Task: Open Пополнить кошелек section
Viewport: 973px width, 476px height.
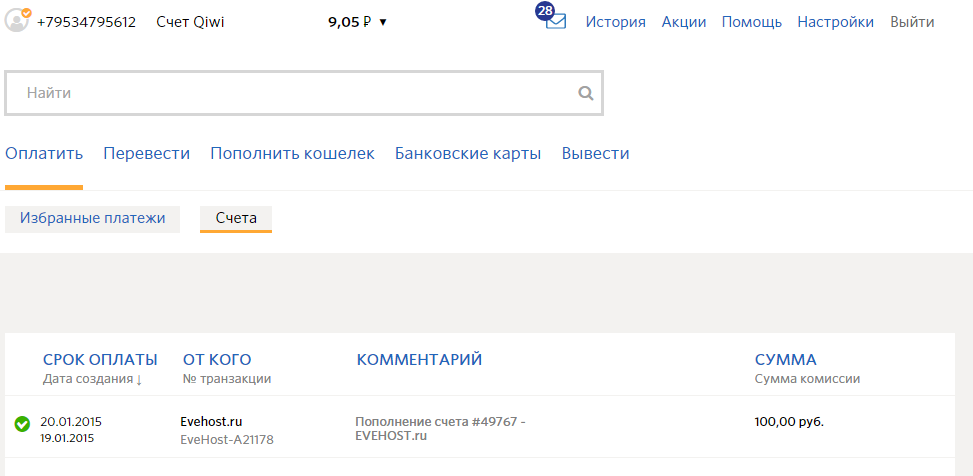Action: point(292,153)
